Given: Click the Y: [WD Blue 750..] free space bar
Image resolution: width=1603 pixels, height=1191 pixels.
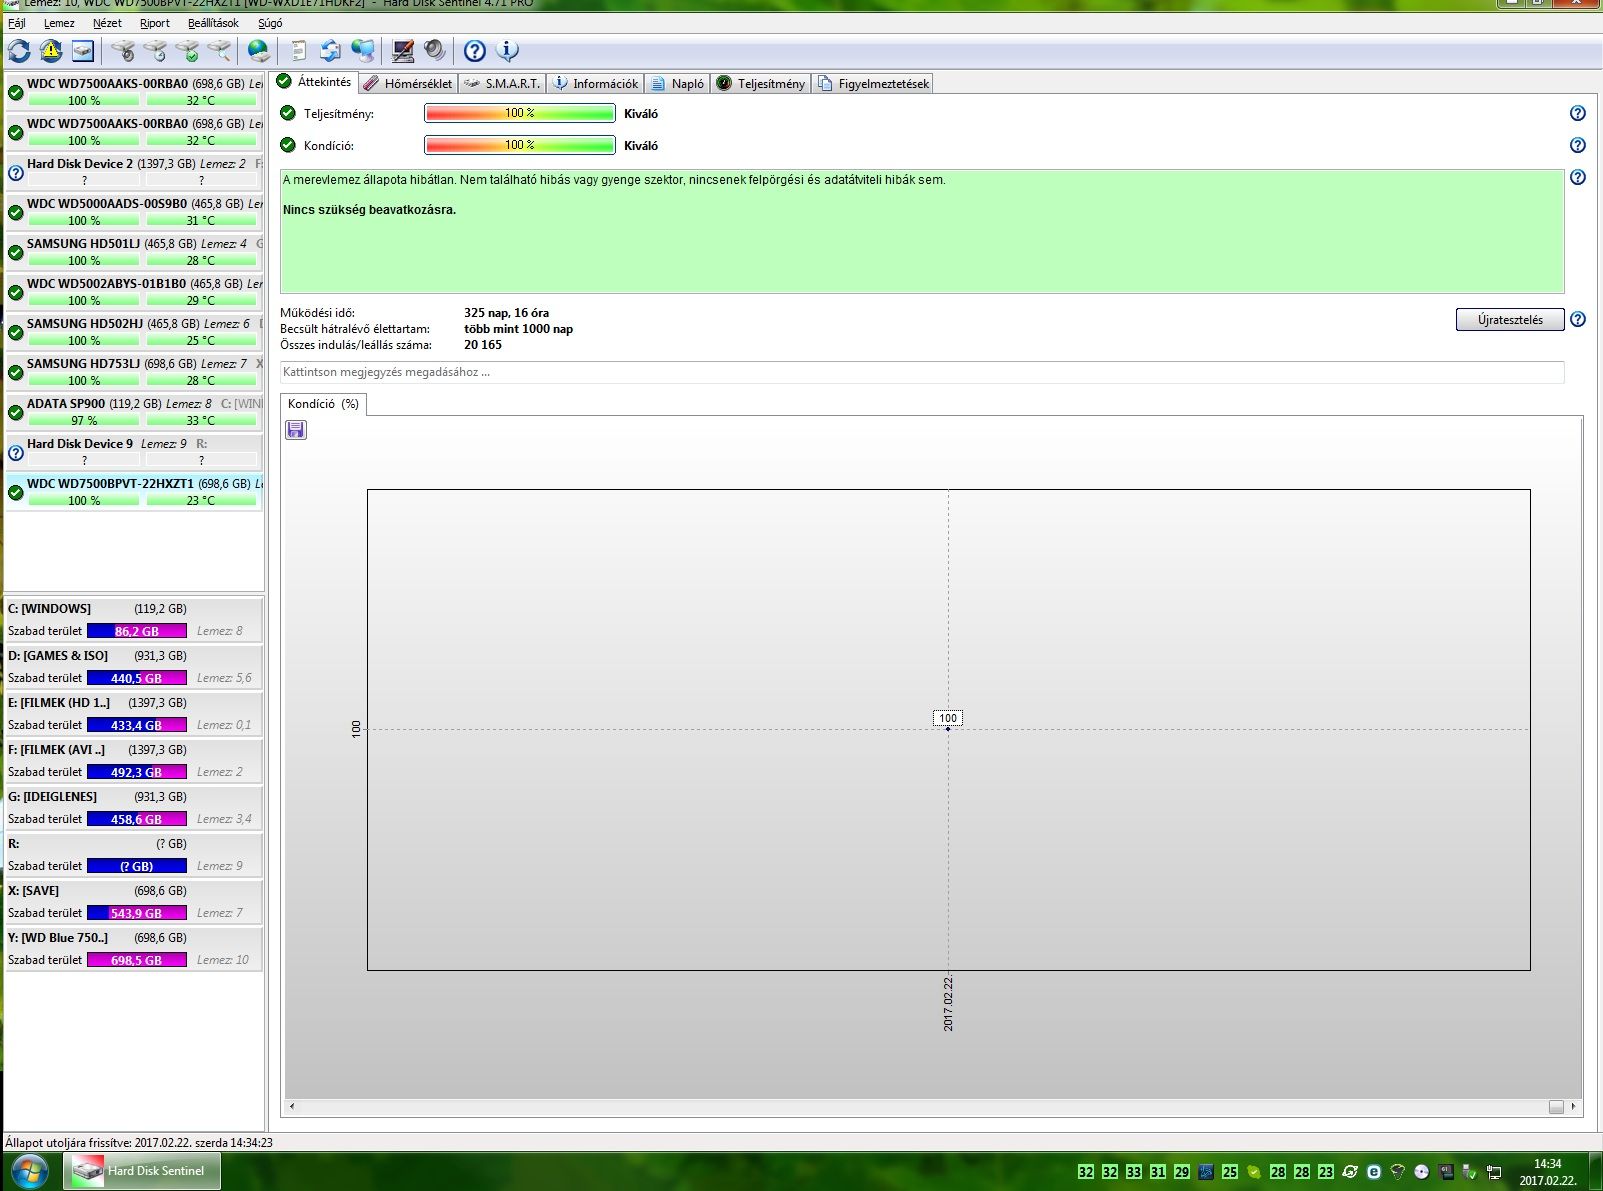Looking at the screenshot, I should pyautogui.click(x=137, y=960).
